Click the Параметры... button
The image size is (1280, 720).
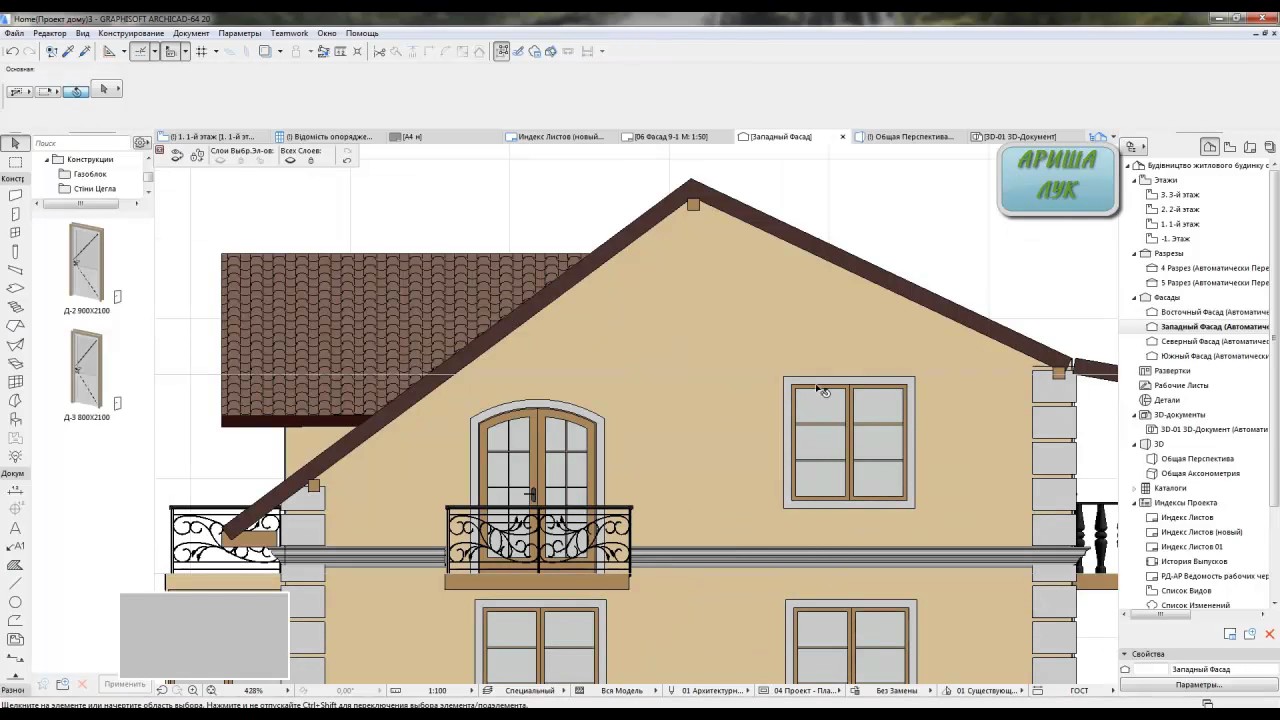coord(1199,685)
